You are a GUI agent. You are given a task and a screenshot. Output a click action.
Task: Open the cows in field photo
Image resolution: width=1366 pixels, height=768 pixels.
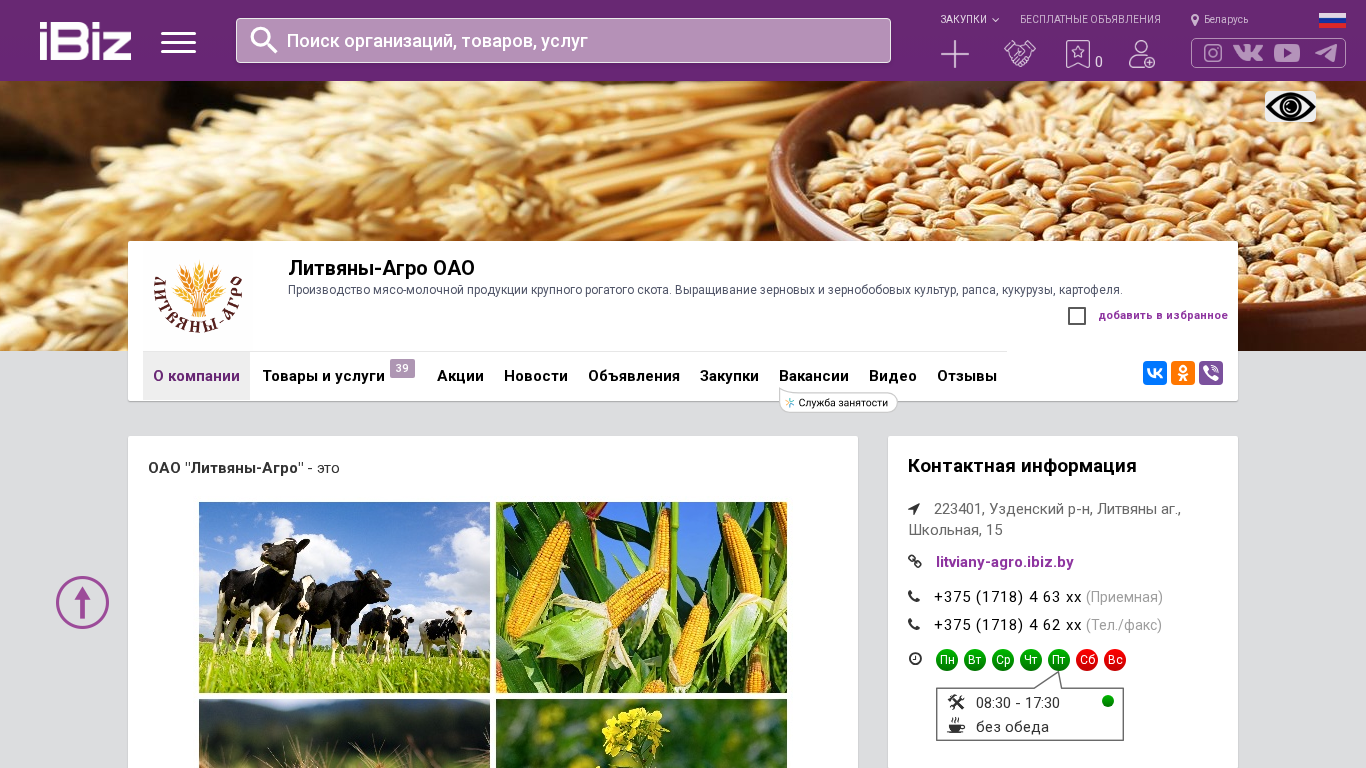[x=344, y=597]
